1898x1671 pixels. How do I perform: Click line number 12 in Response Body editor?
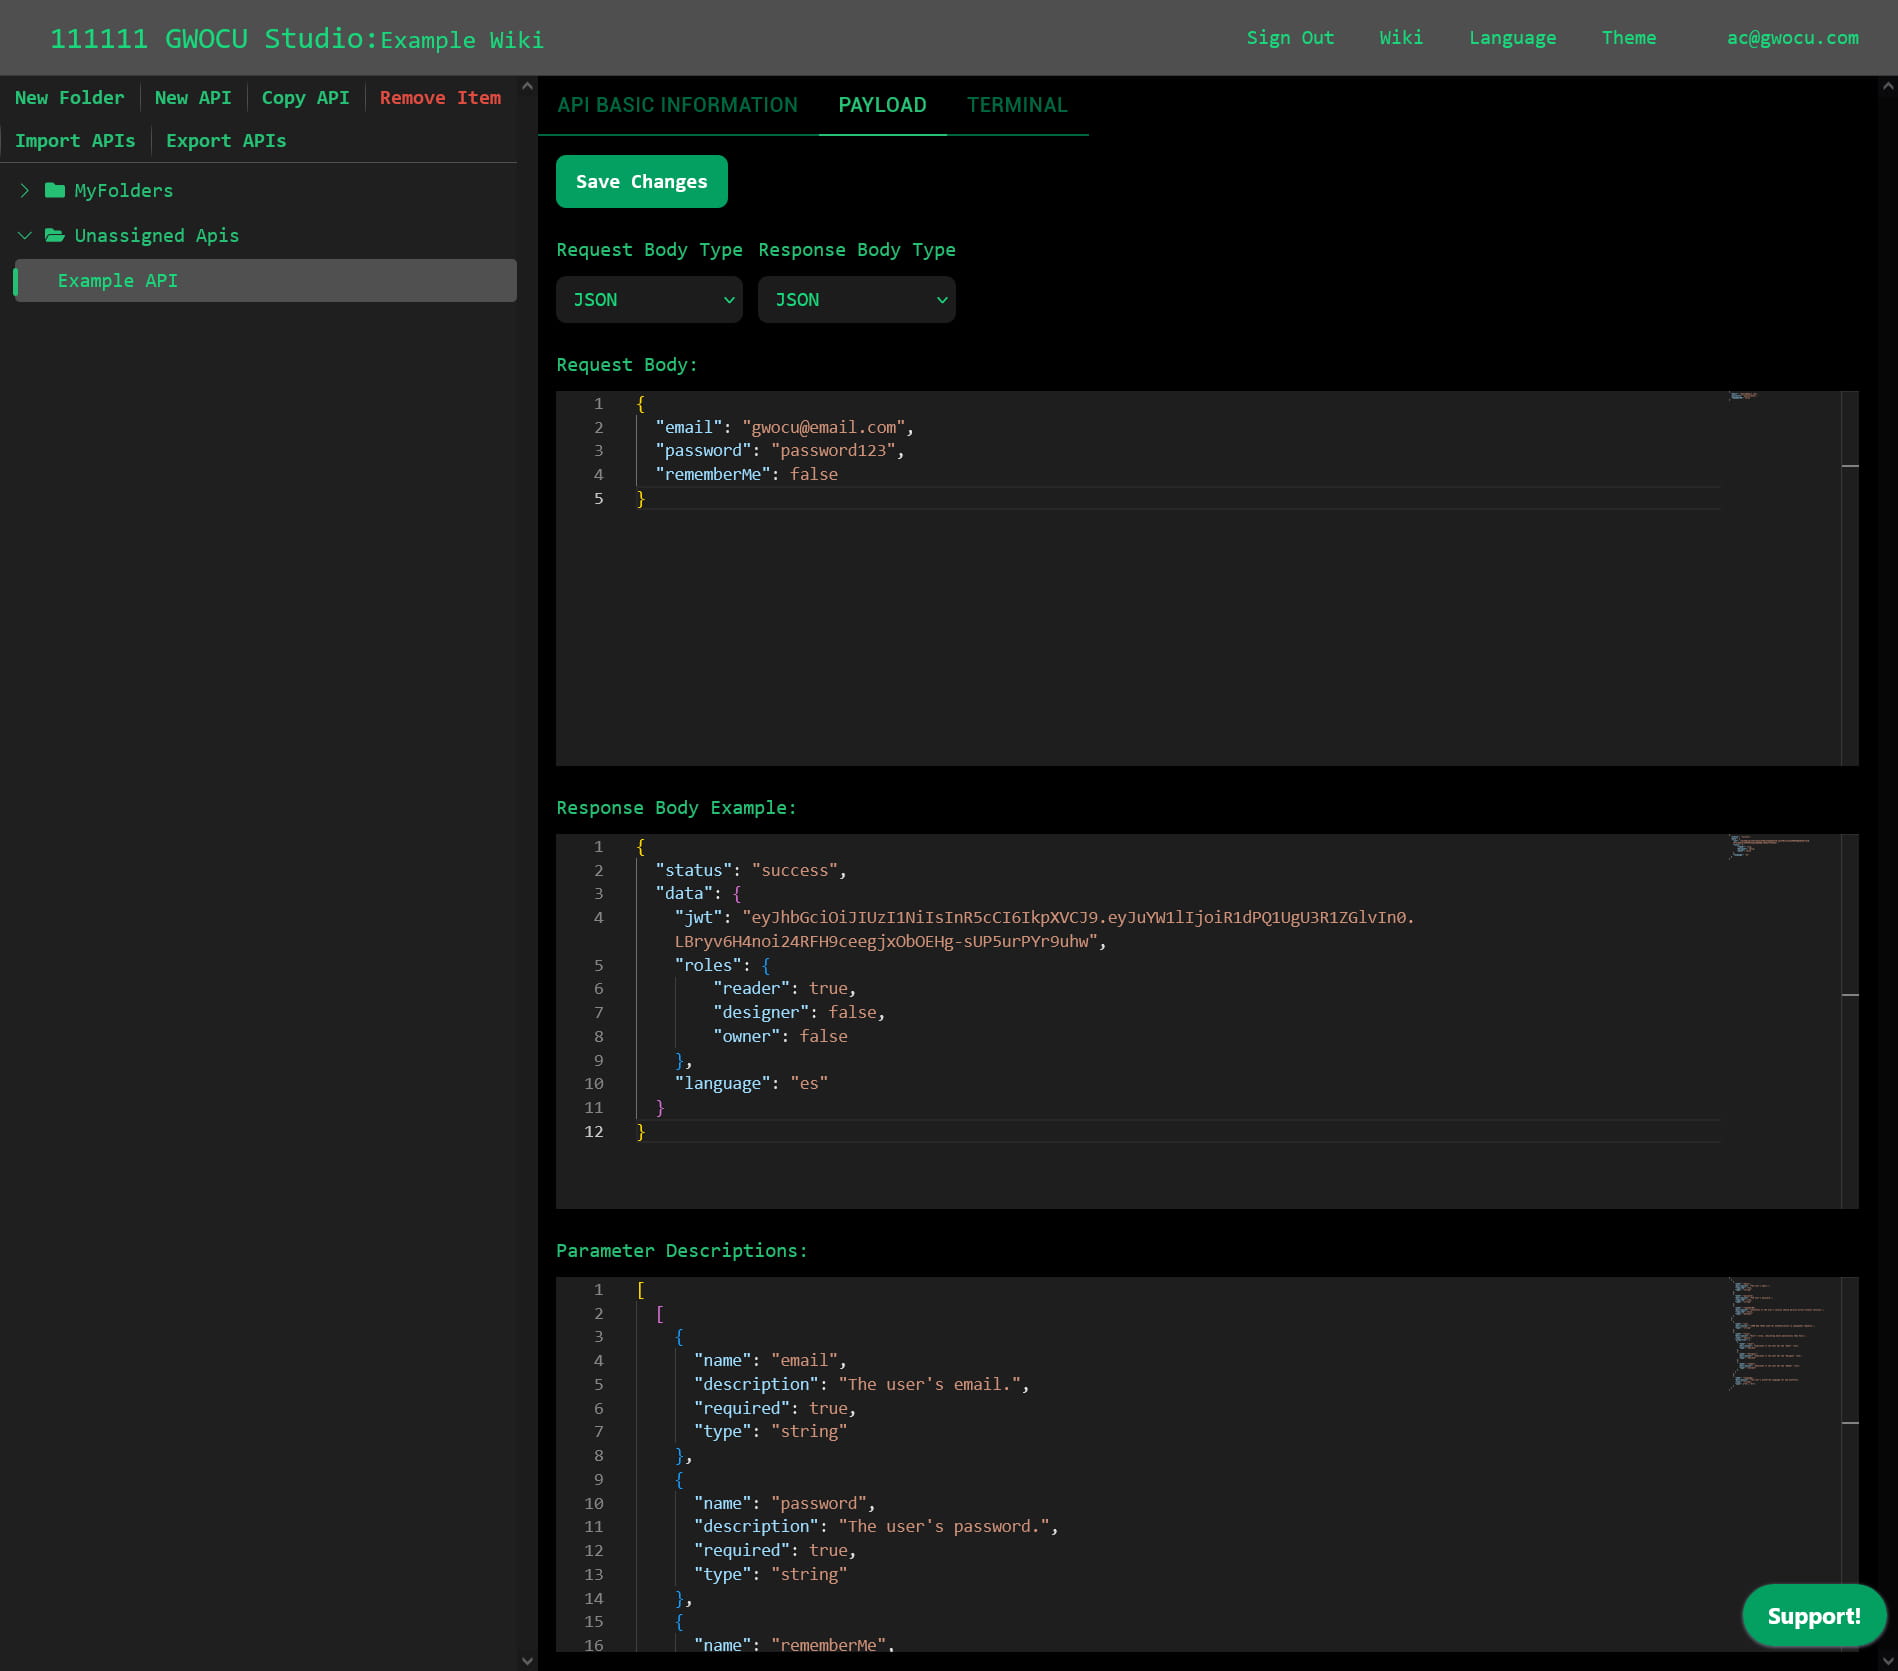[x=594, y=1131]
